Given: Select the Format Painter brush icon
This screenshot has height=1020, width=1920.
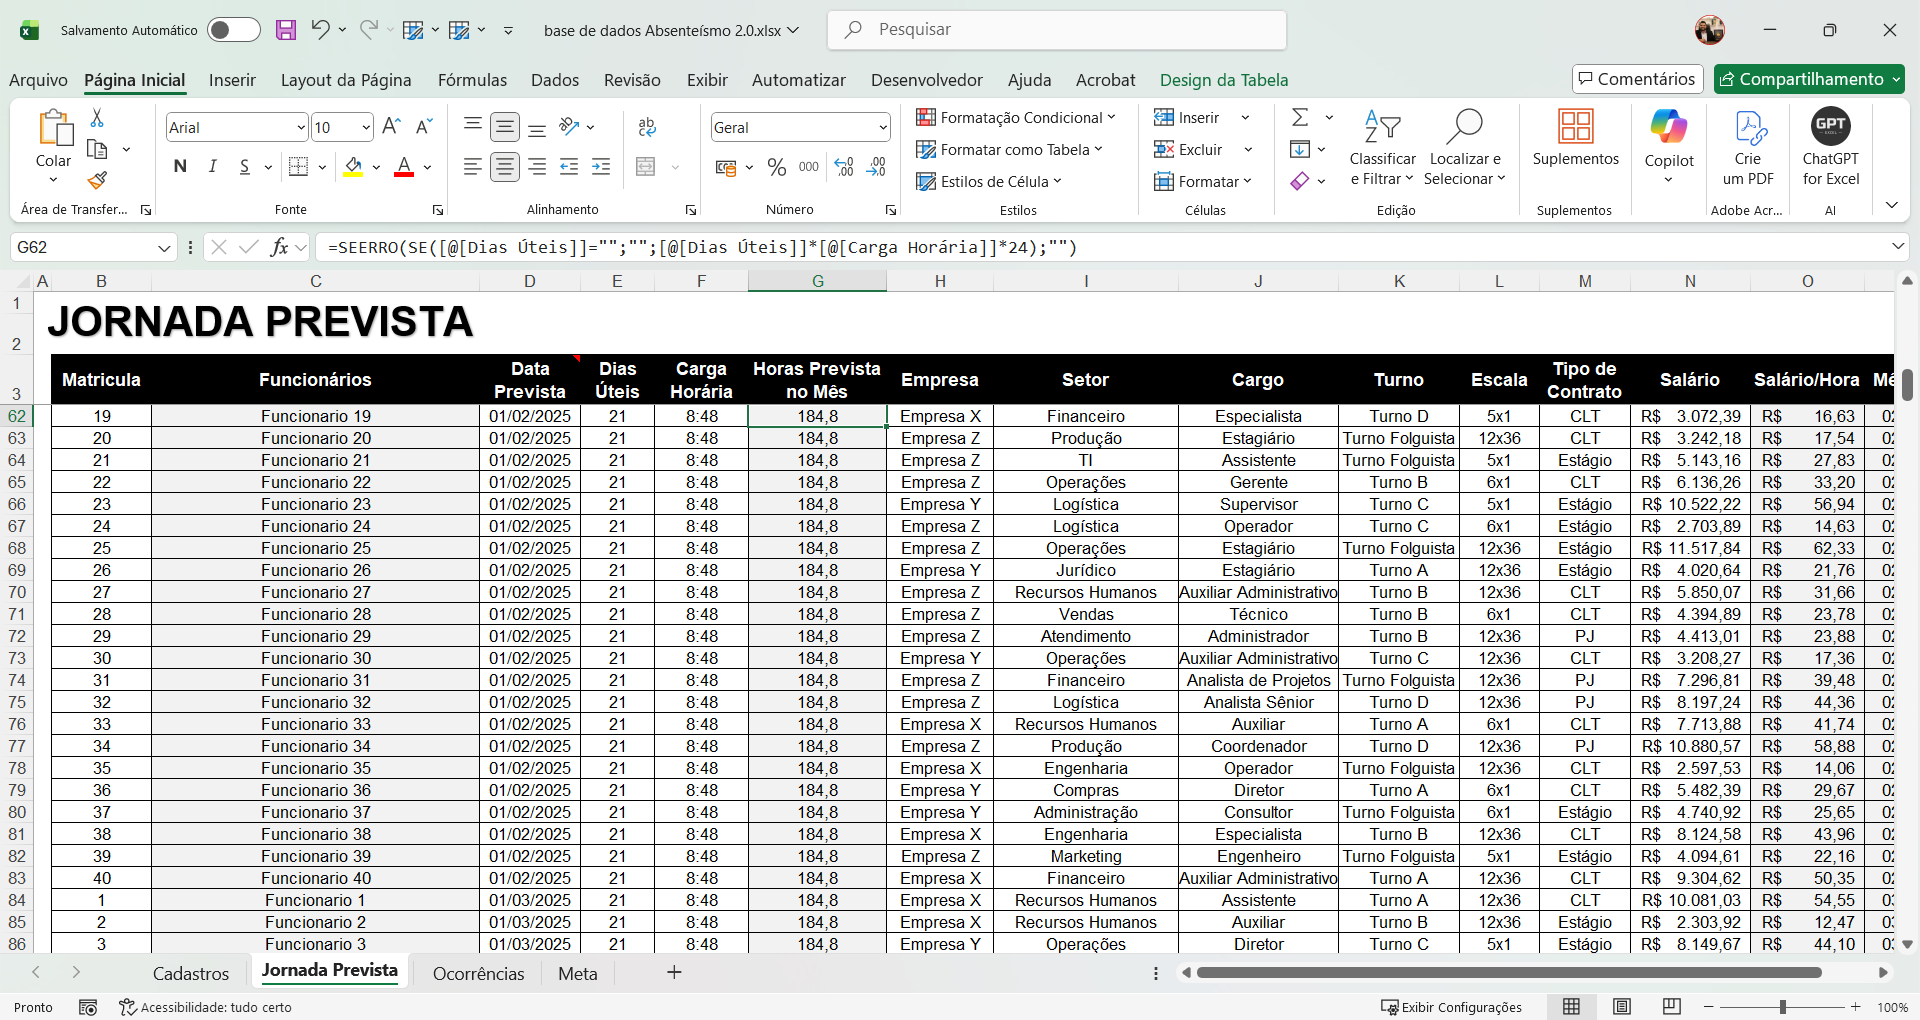Looking at the screenshot, I should (97, 181).
